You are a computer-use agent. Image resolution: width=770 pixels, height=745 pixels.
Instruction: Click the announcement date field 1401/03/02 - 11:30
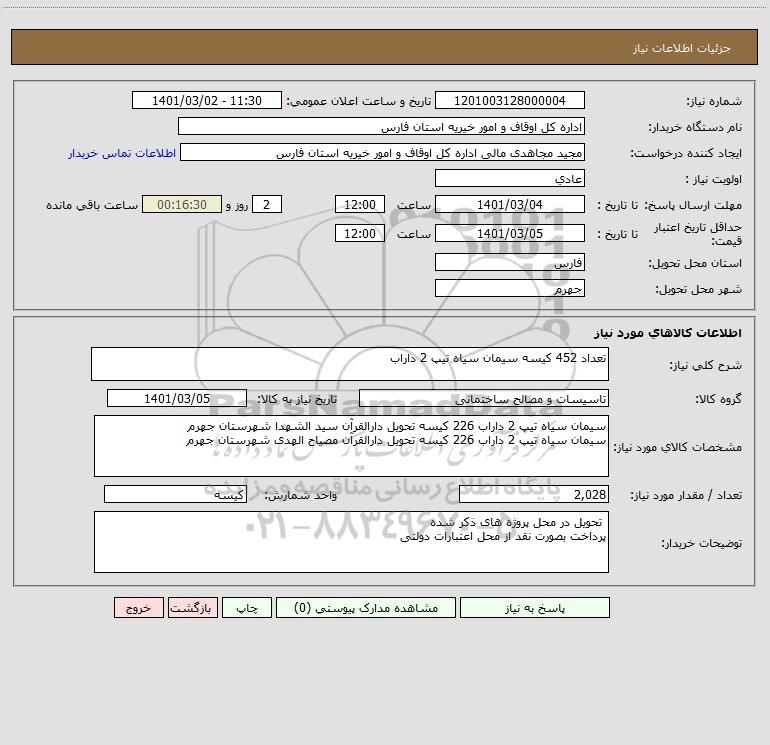click(x=207, y=100)
